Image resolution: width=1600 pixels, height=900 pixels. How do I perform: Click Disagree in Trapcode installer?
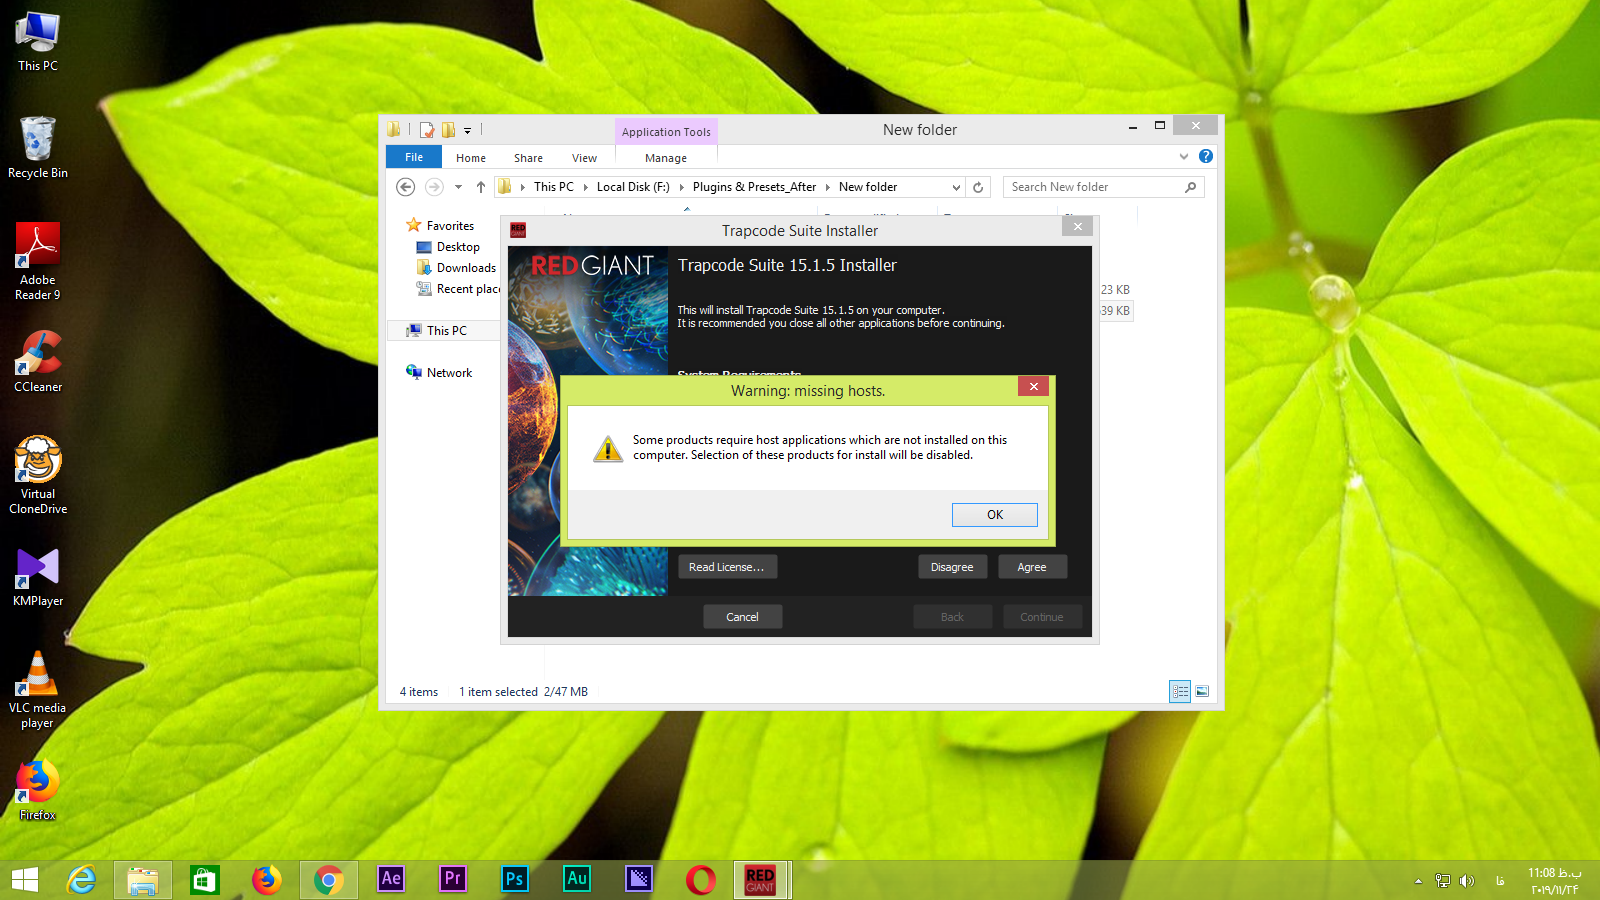952,567
